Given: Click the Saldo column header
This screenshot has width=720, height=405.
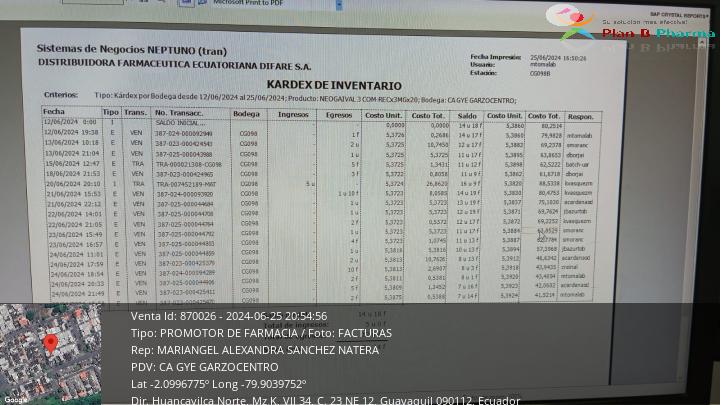Looking at the screenshot, I should tap(467, 116).
